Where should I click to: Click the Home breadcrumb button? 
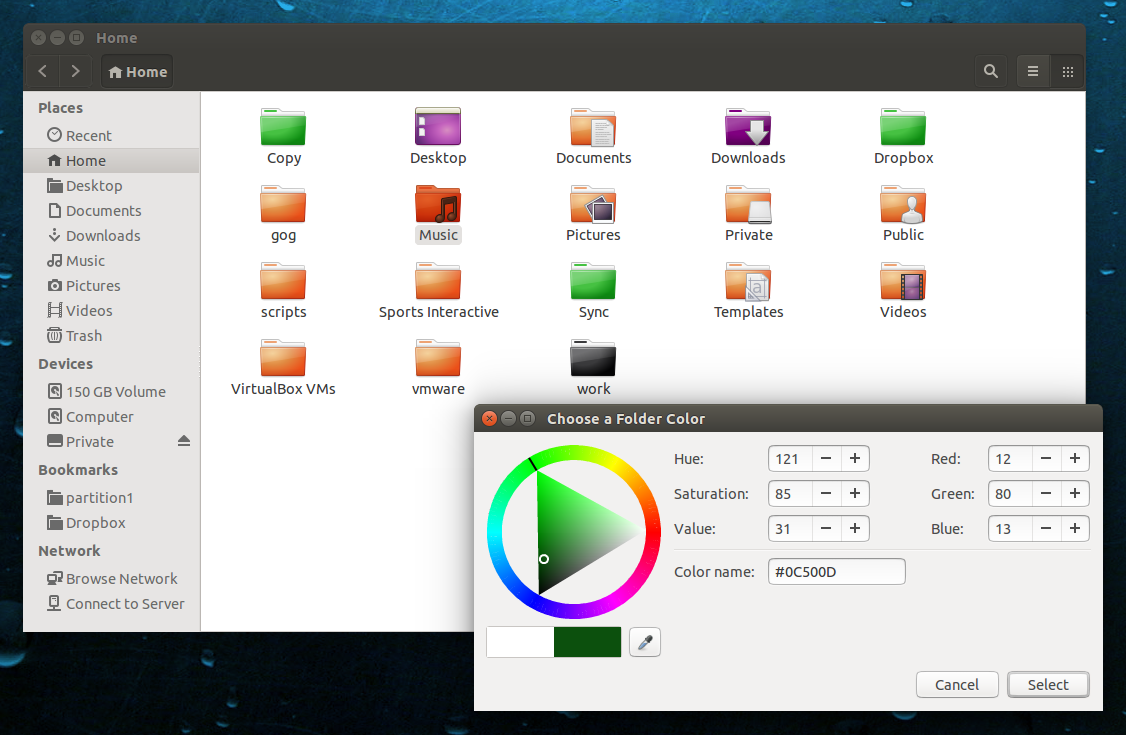[x=136, y=71]
